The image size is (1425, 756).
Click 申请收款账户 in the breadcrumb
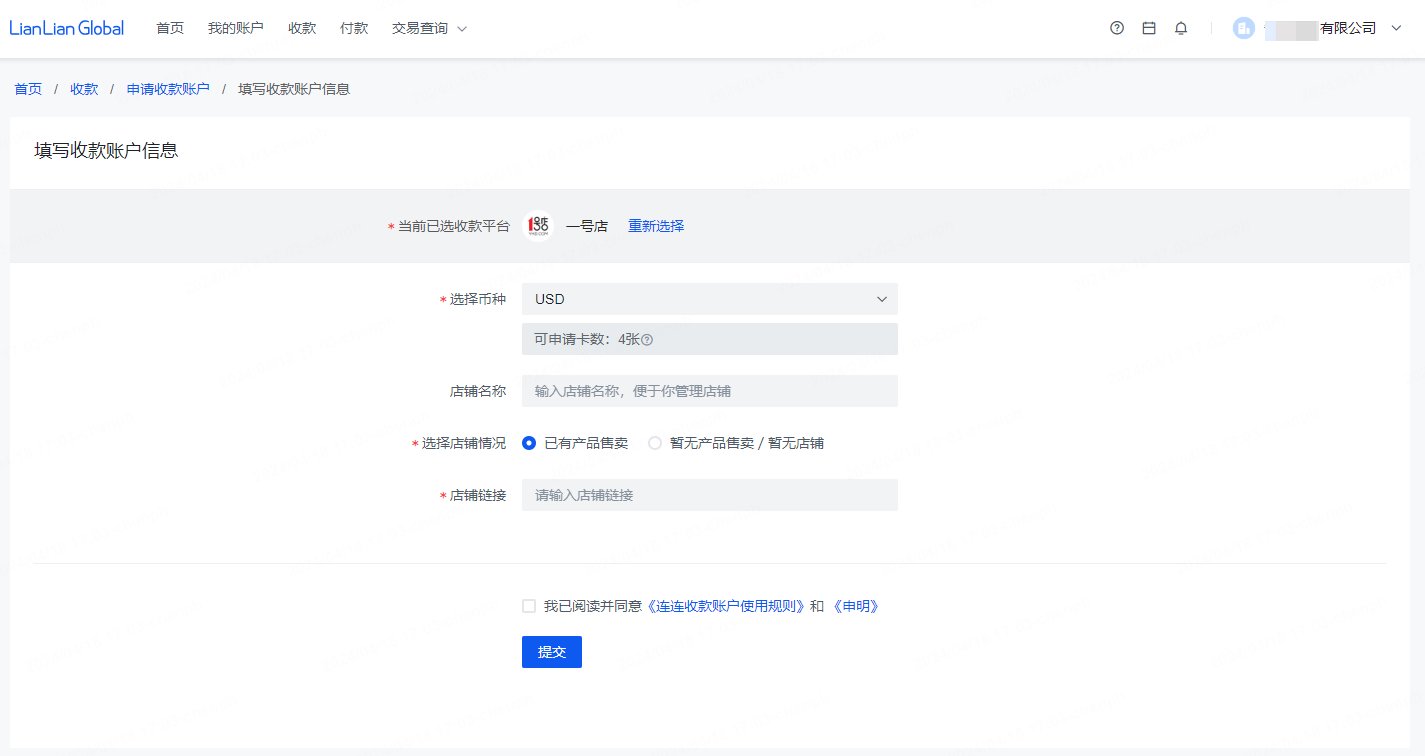point(168,89)
